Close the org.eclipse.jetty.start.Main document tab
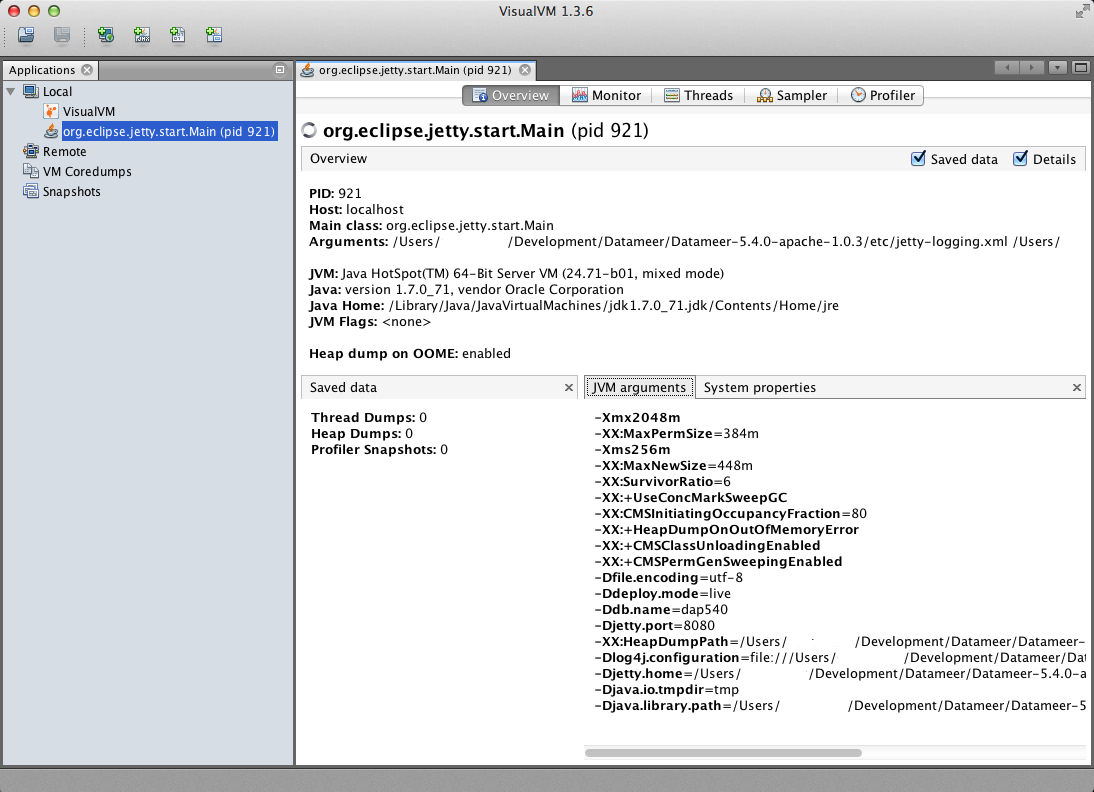 pos(525,70)
